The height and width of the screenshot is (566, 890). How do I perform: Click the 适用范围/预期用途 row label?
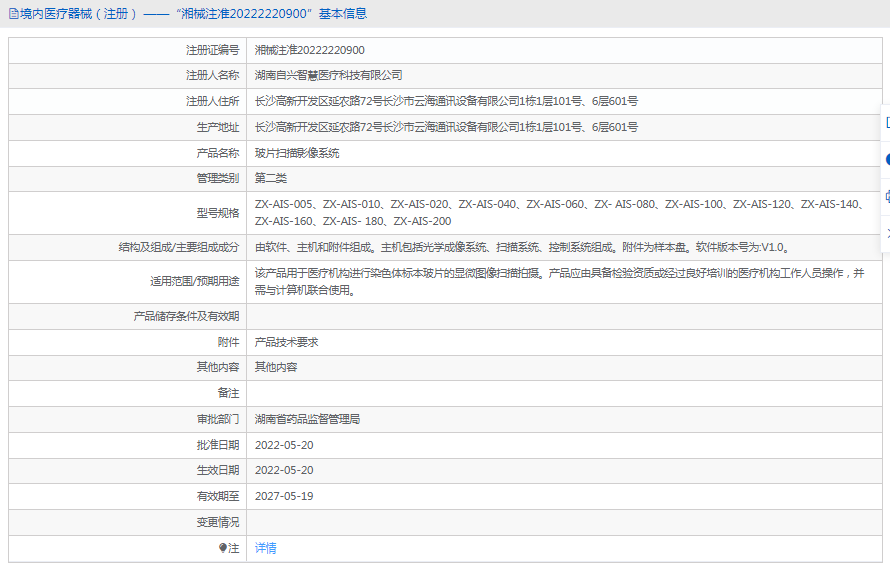(x=195, y=281)
